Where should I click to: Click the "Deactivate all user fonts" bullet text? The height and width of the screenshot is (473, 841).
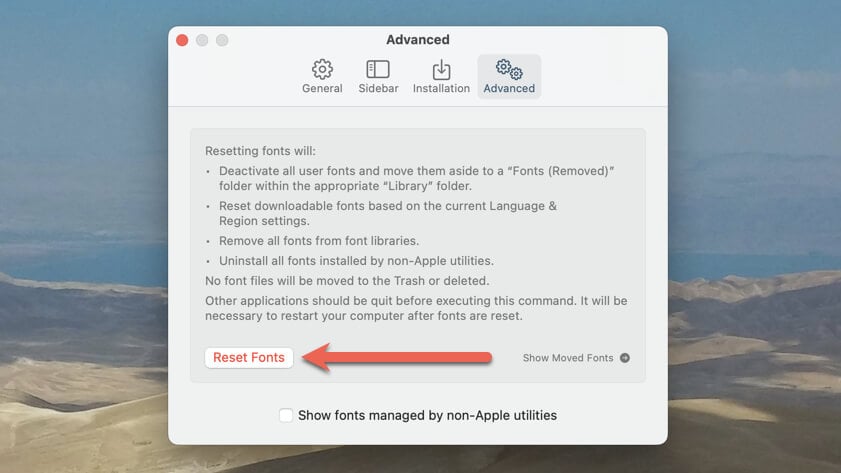[416, 178]
